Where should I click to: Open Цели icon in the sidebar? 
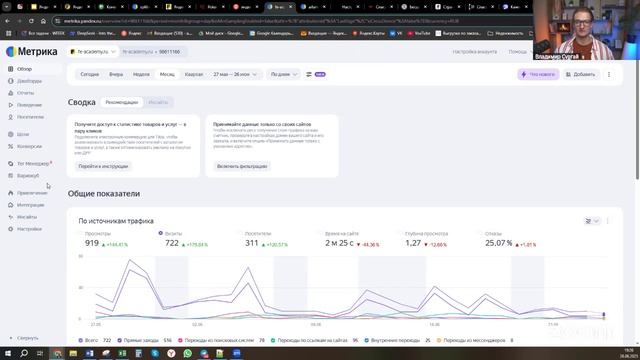pyautogui.click(x=11, y=134)
